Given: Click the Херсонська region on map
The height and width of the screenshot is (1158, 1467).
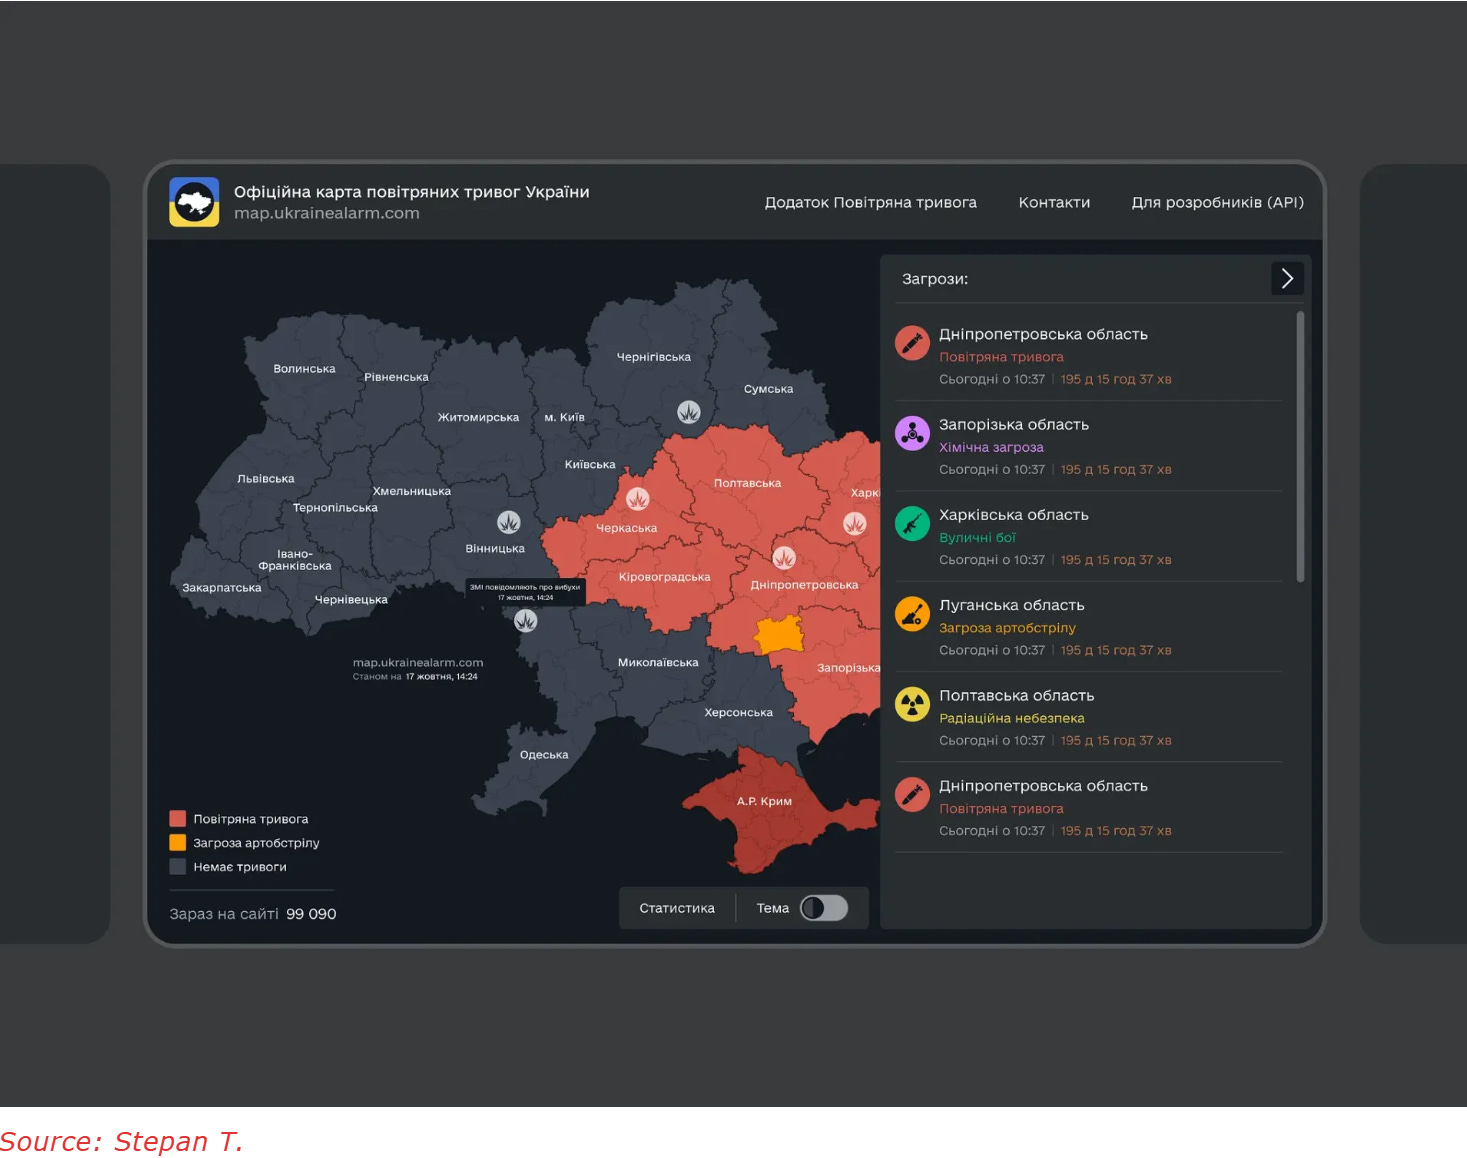Looking at the screenshot, I should coord(738,712).
